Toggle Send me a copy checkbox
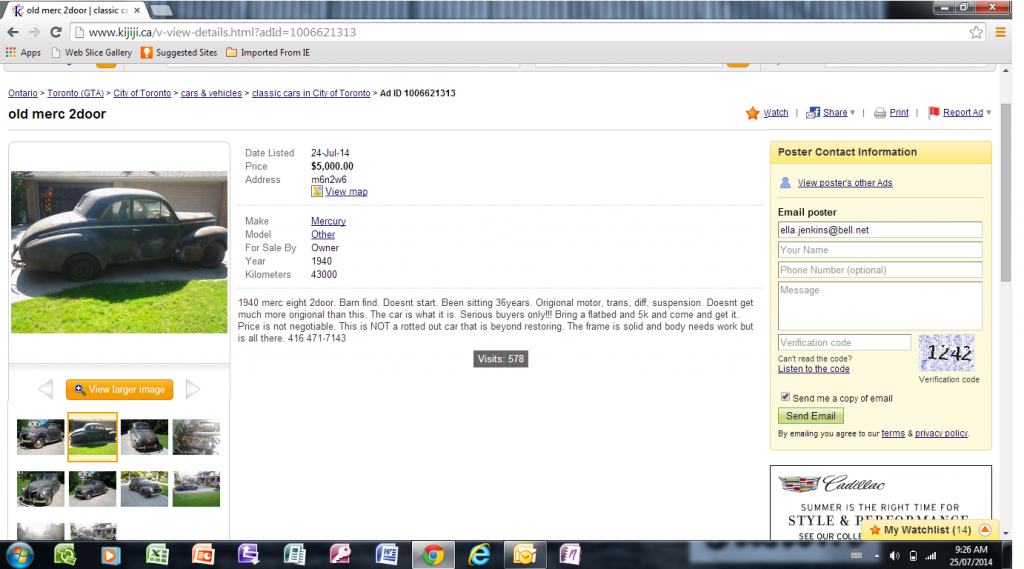 coord(785,397)
